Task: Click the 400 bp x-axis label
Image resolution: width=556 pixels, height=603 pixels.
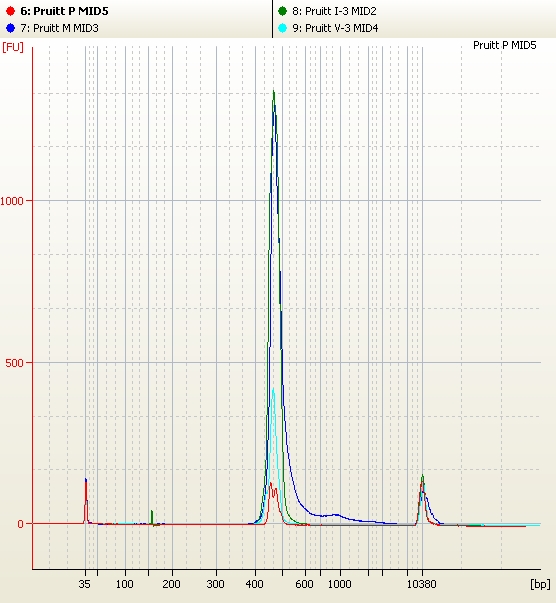Action: click(x=254, y=584)
